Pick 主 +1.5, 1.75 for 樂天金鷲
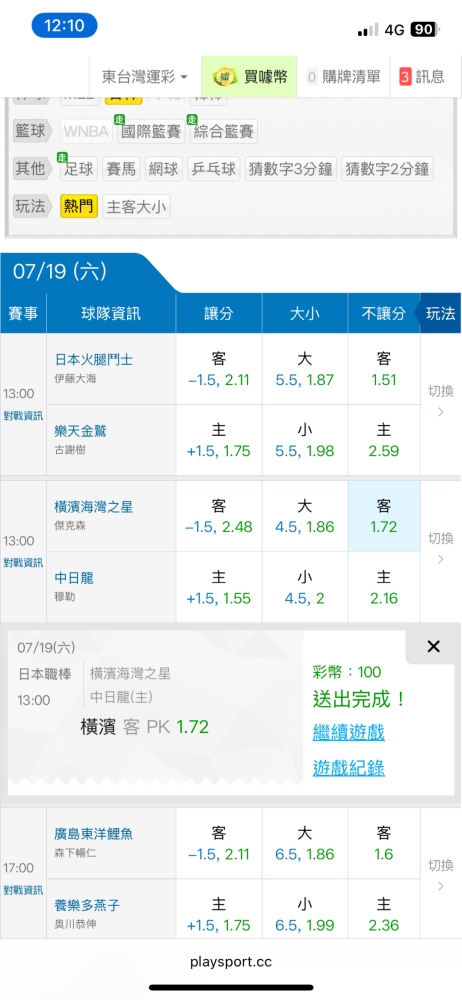This screenshot has width=462, height=1000. 219,440
